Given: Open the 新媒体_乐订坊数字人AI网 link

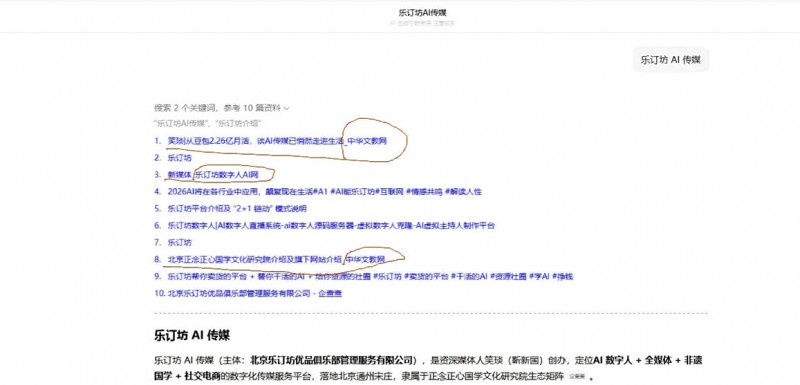Looking at the screenshot, I should 213,175.
